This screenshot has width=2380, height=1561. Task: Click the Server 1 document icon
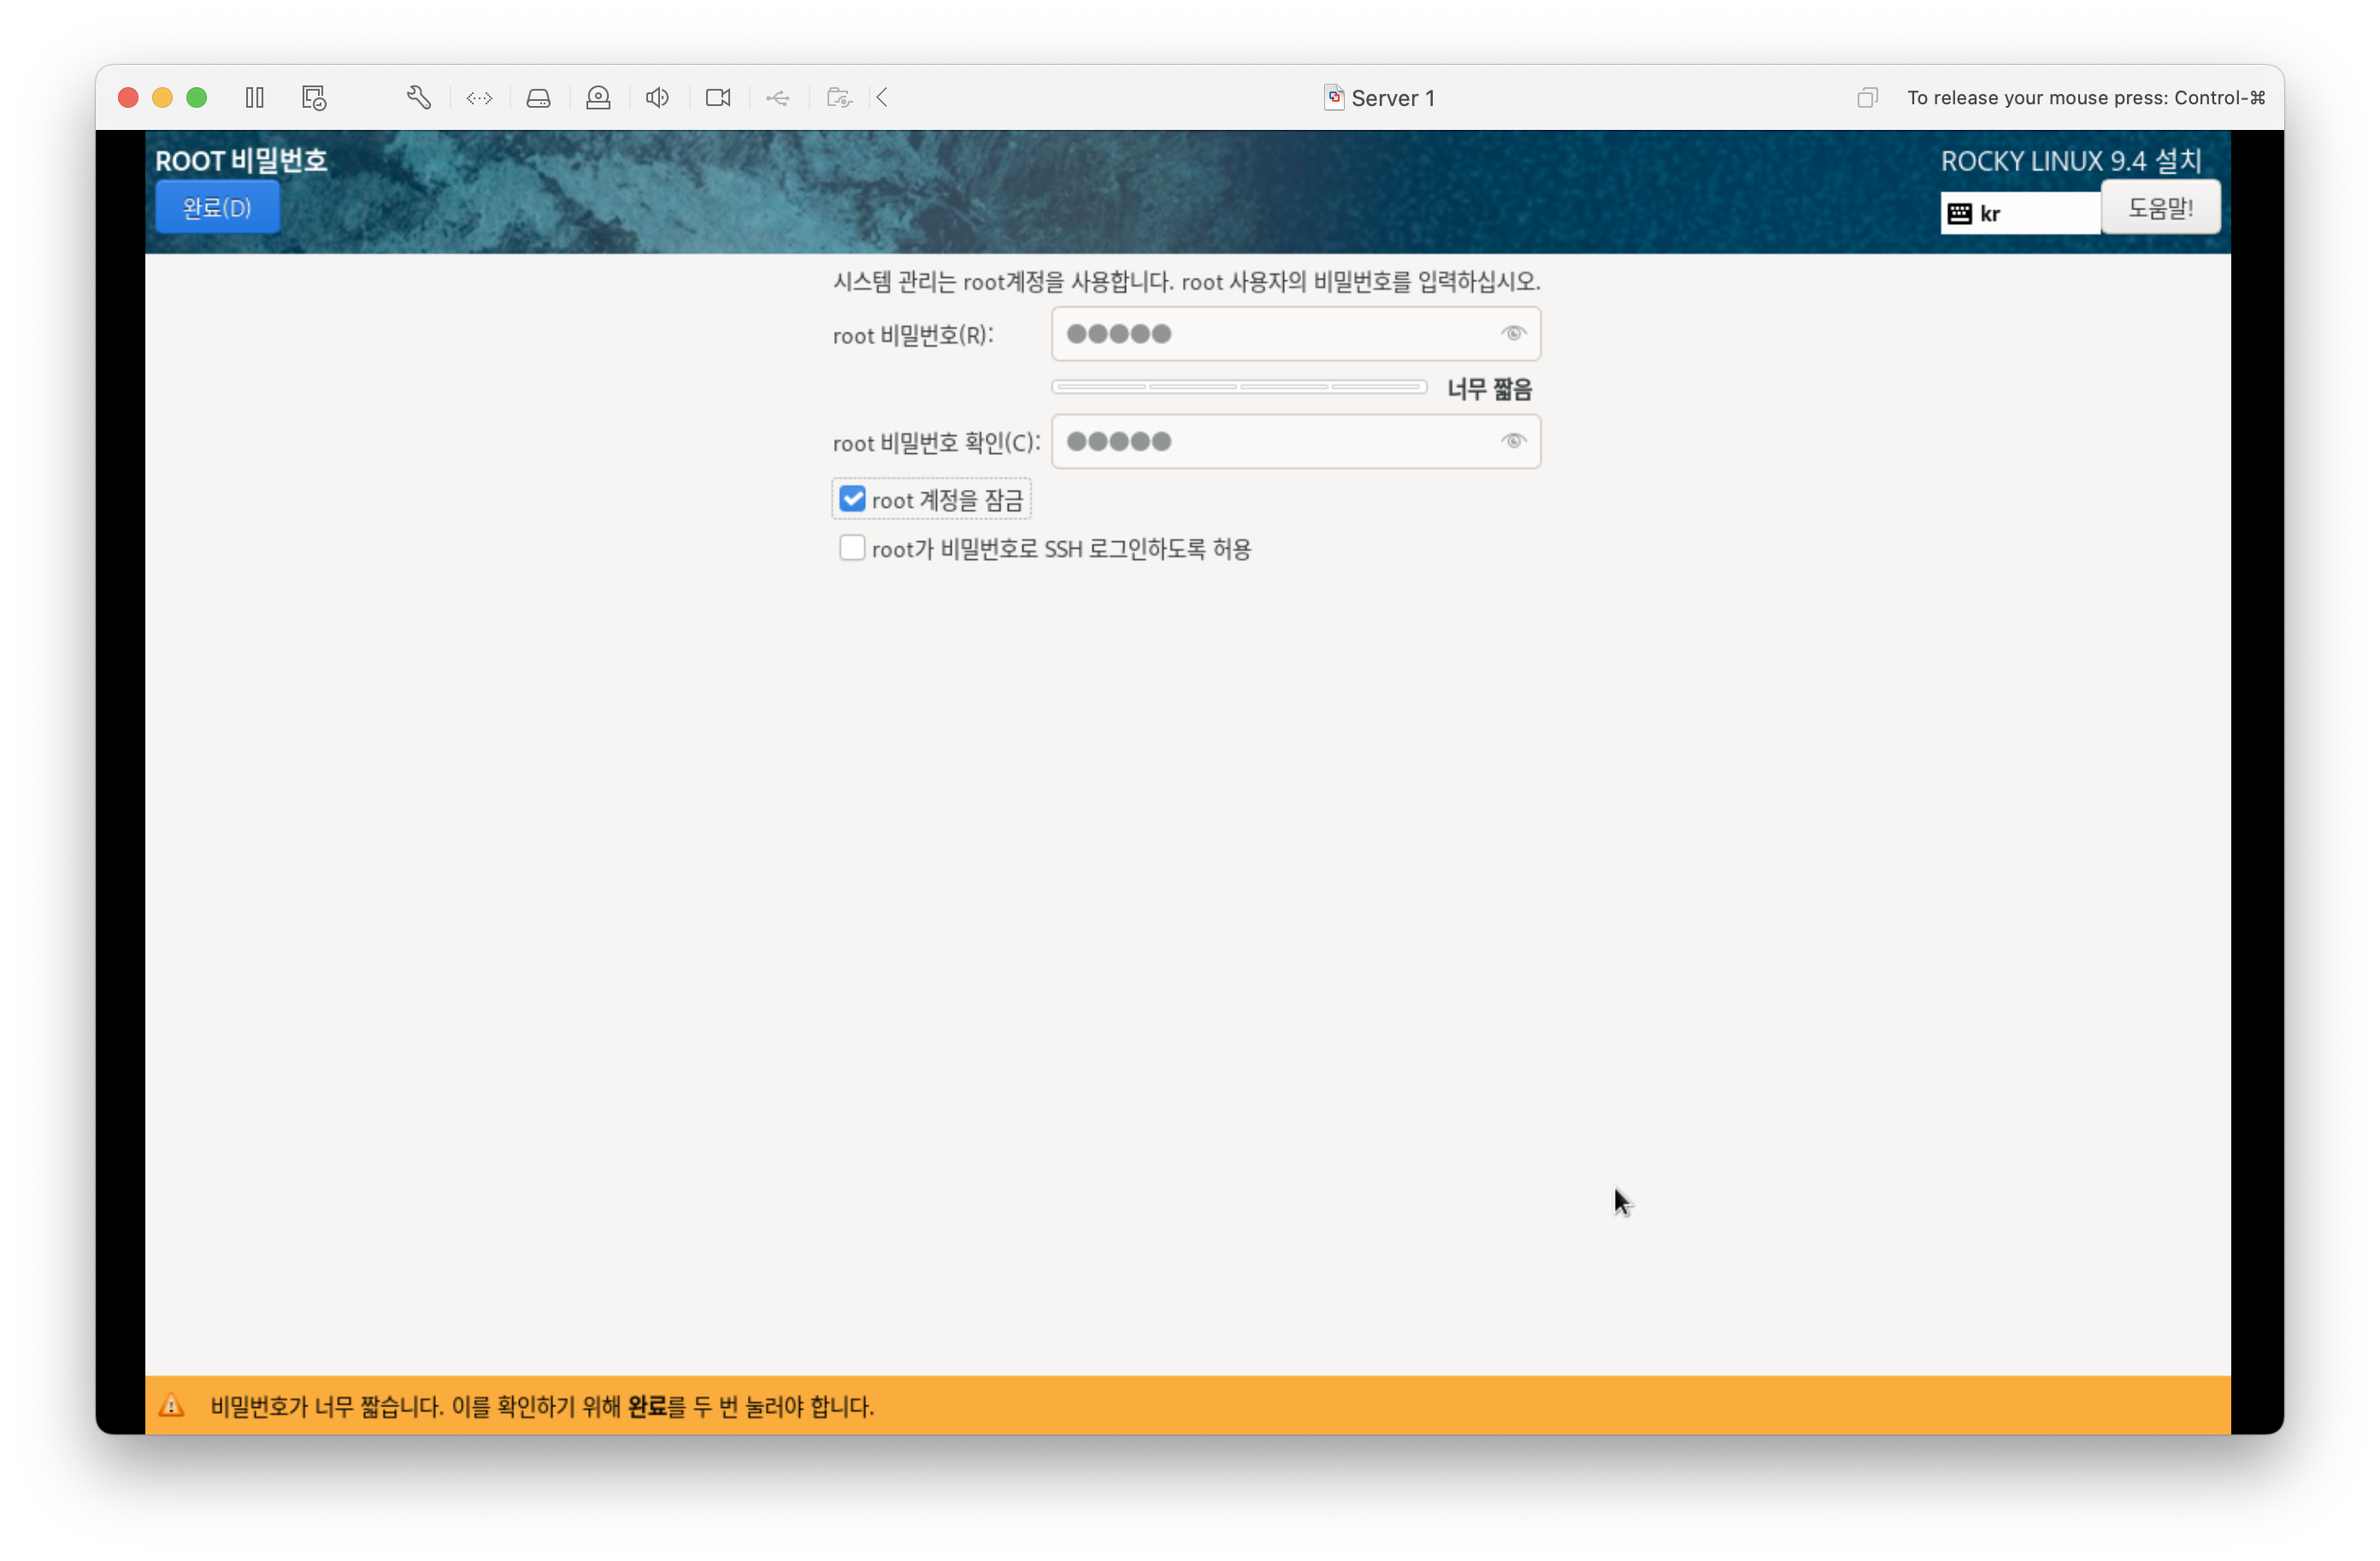tap(1334, 97)
